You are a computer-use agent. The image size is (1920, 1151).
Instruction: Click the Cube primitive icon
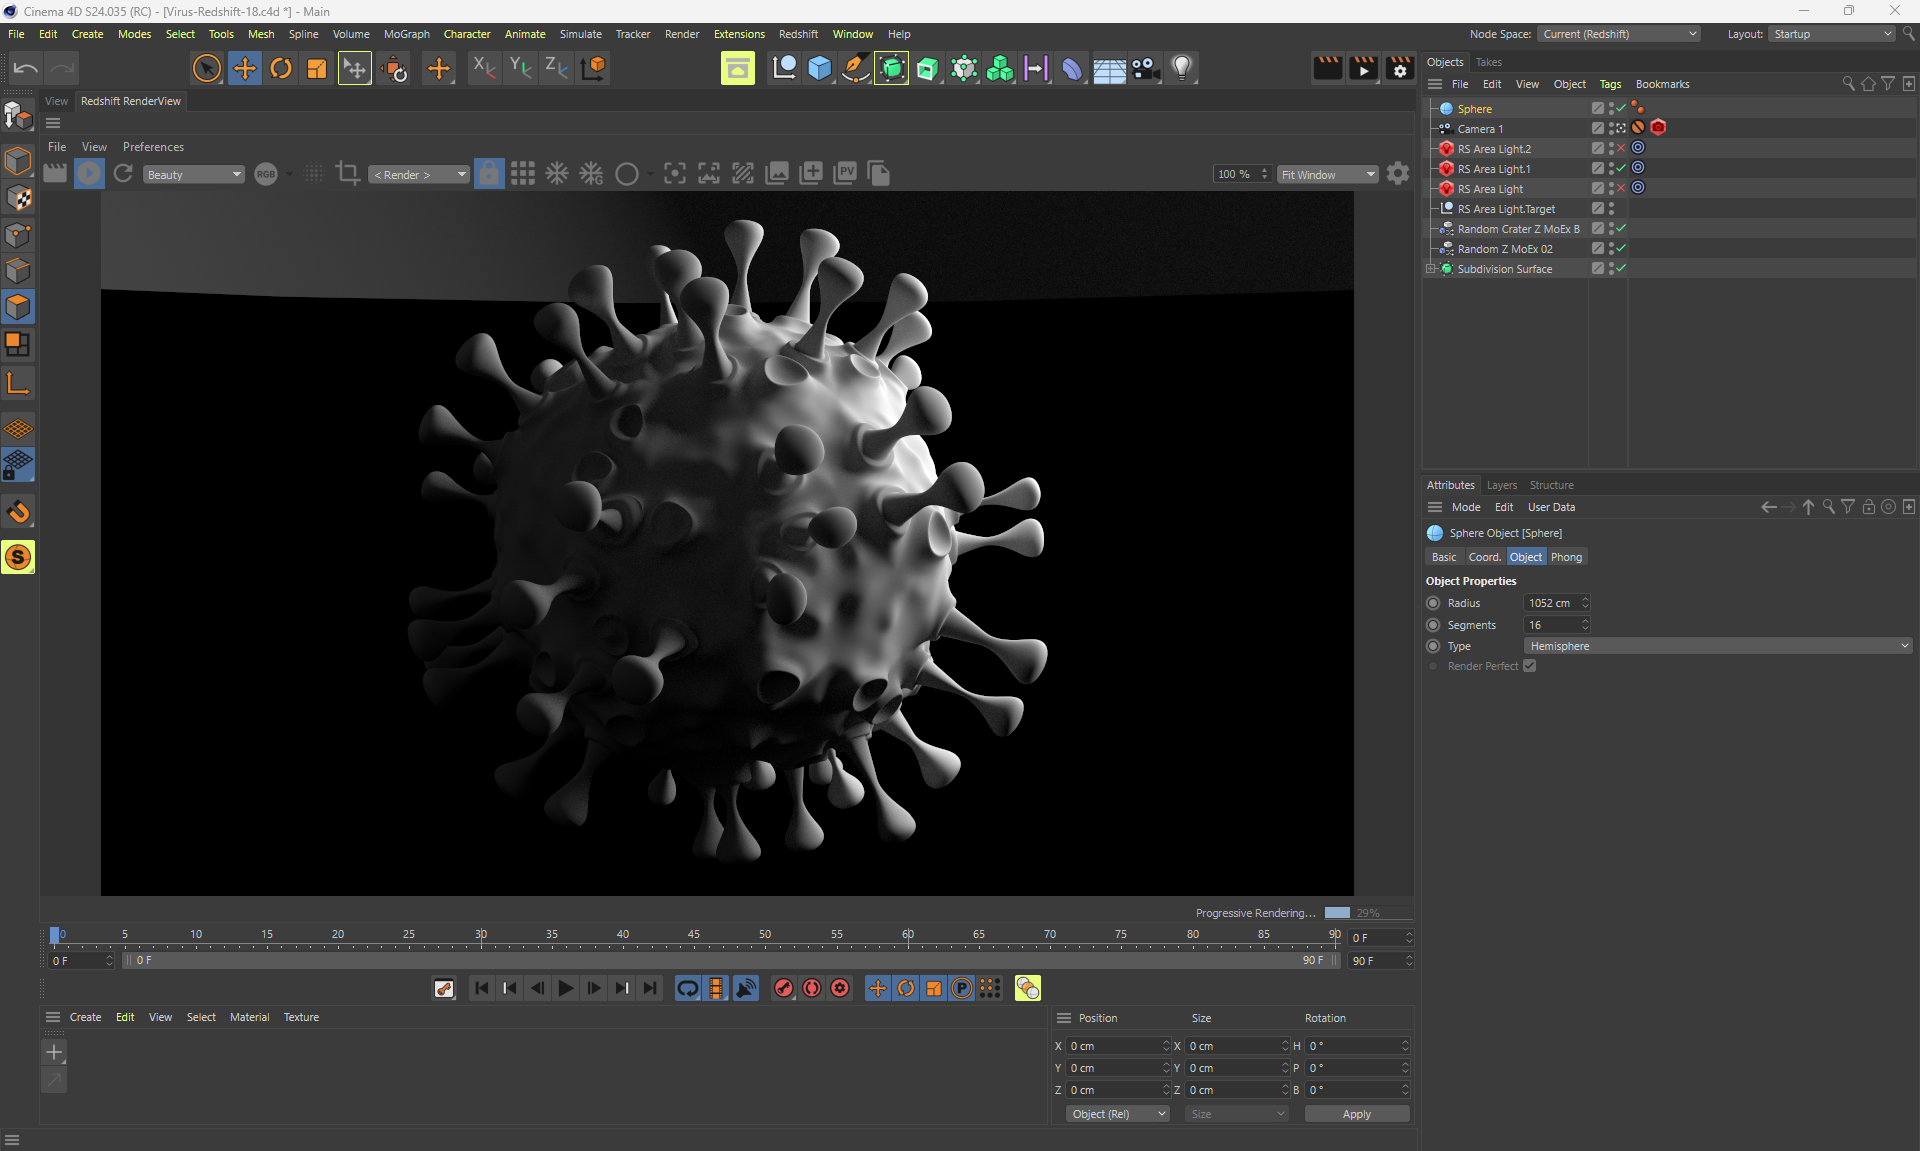(820, 68)
